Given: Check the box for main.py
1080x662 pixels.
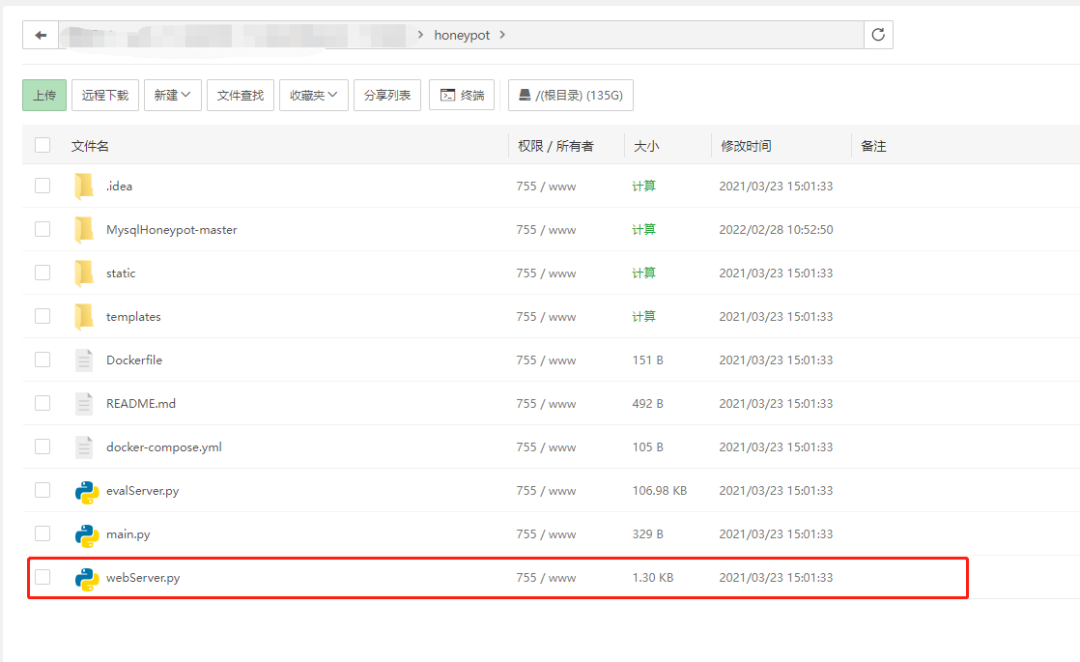Looking at the screenshot, I should click(x=43, y=534).
